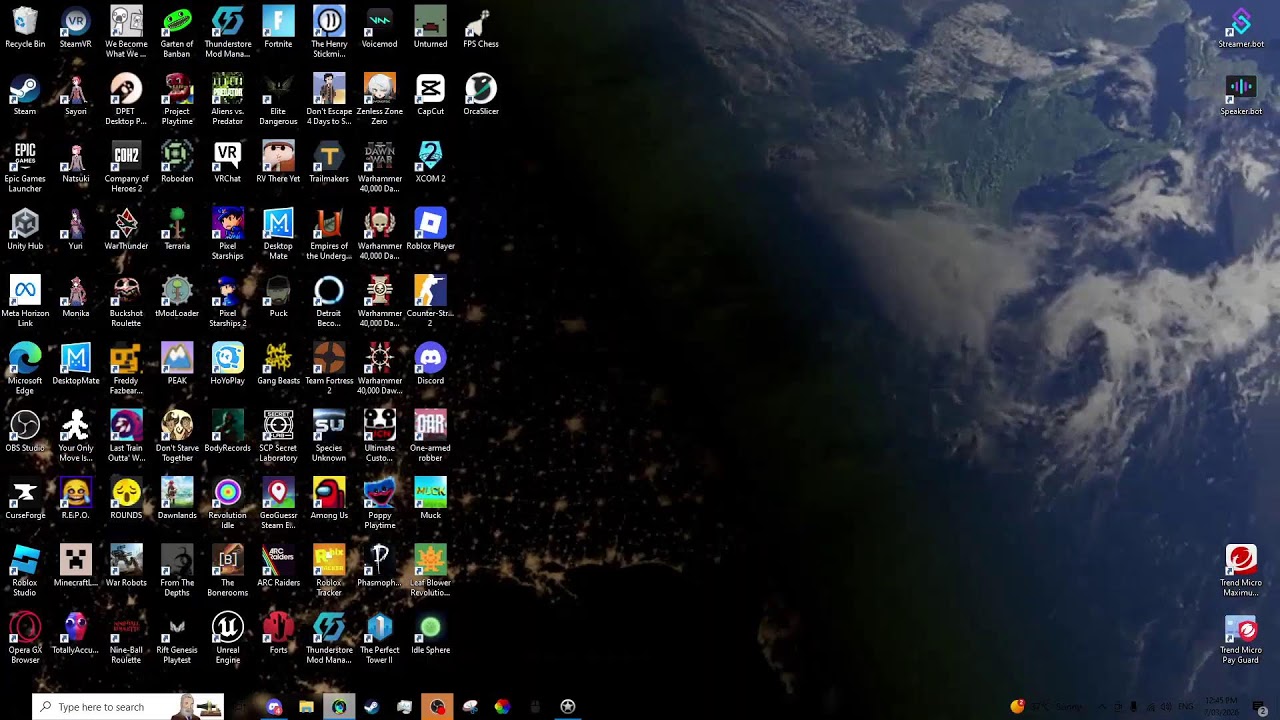
Task: Launch WarThunder
Action: click(x=126, y=229)
